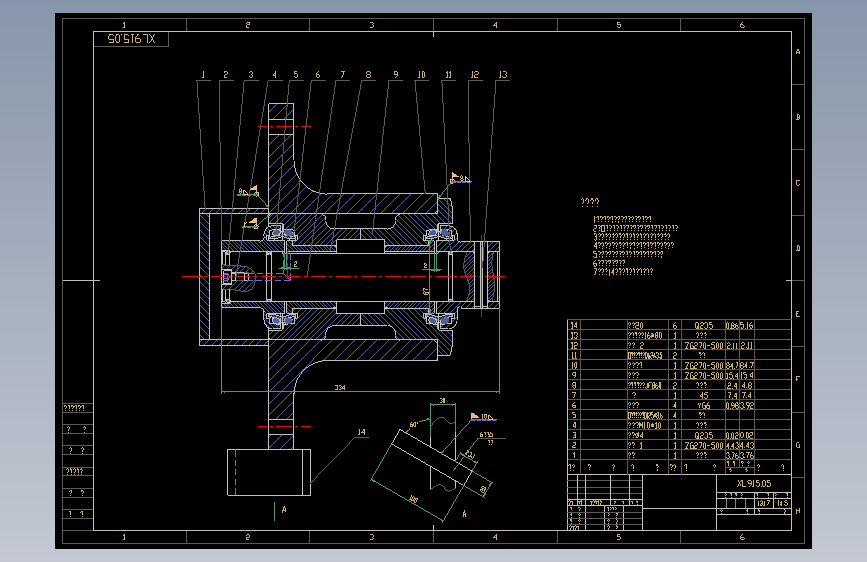Screen dimensions: 867x562
Task: Select the XL915.05 title block drawing number
Action: 754,483
